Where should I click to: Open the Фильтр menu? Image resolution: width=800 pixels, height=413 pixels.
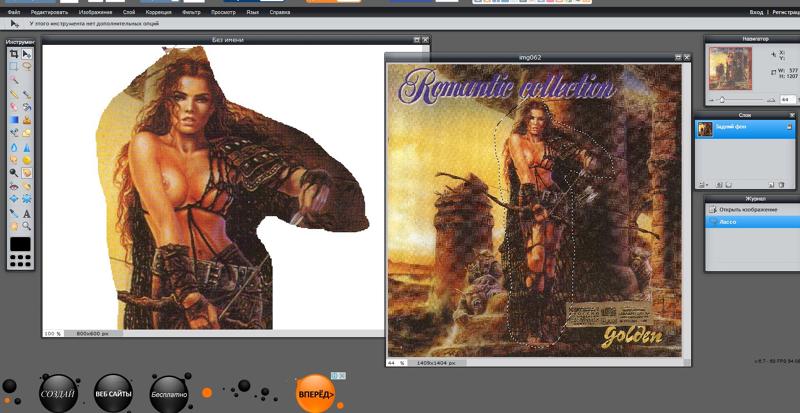pyautogui.click(x=191, y=12)
